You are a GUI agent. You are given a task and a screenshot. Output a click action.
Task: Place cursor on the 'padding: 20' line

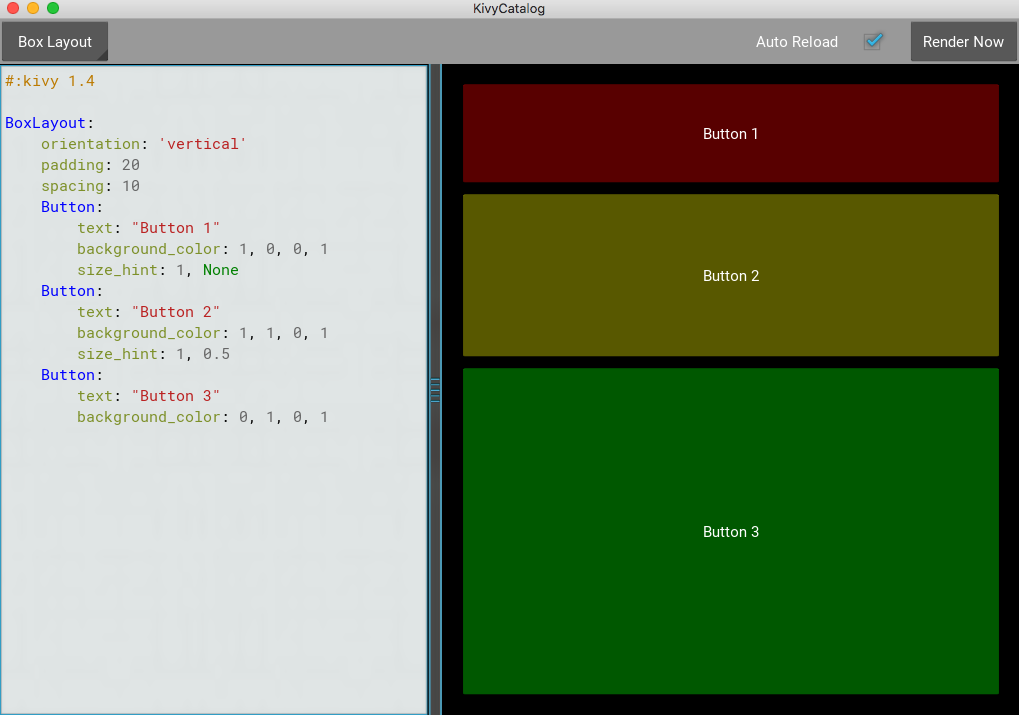pos(90,165)
